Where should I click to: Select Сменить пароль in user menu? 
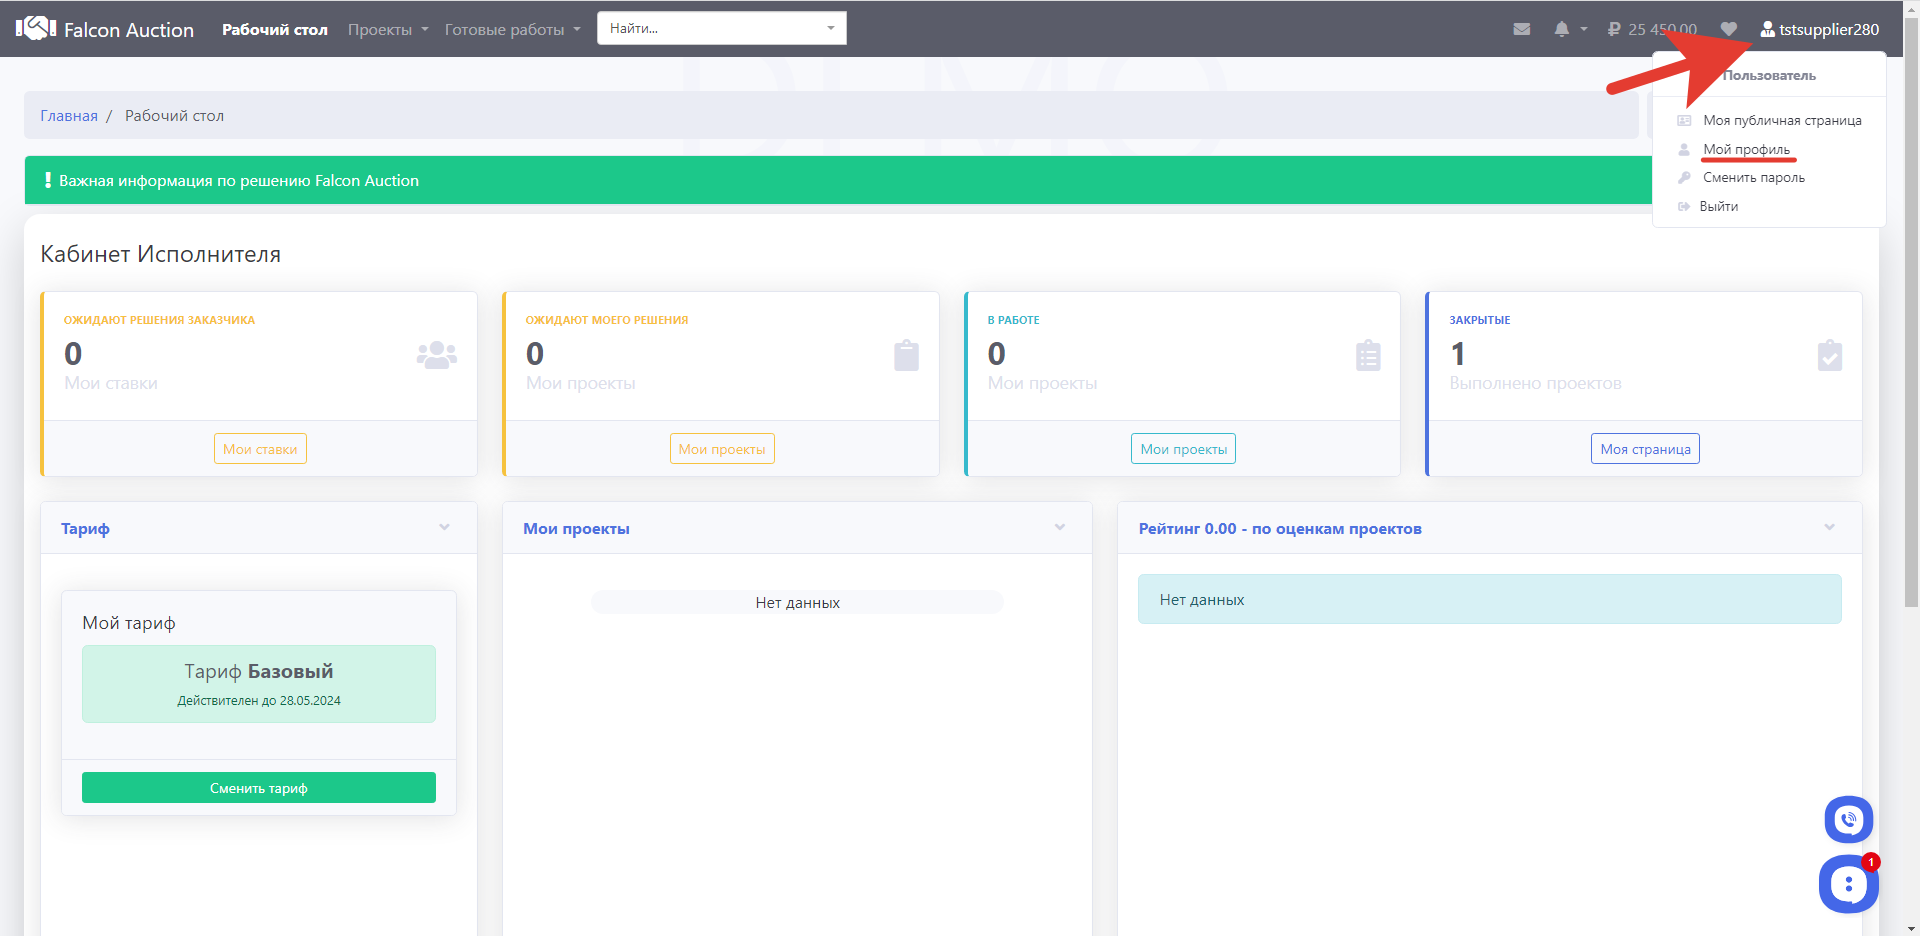point(1753,177)
